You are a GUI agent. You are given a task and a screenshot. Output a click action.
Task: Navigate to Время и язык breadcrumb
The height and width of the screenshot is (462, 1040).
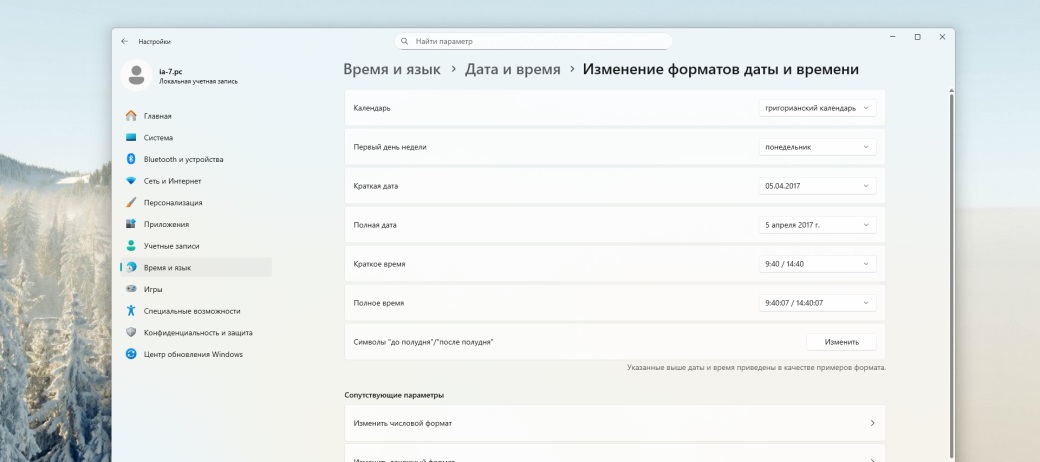[393, 70]
